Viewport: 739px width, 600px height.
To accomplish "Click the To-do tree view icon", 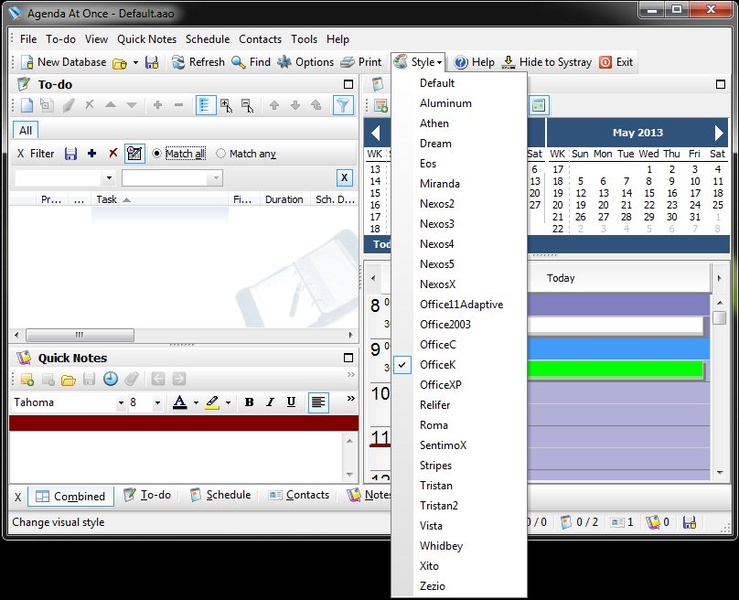I will [x=205, y=105].
